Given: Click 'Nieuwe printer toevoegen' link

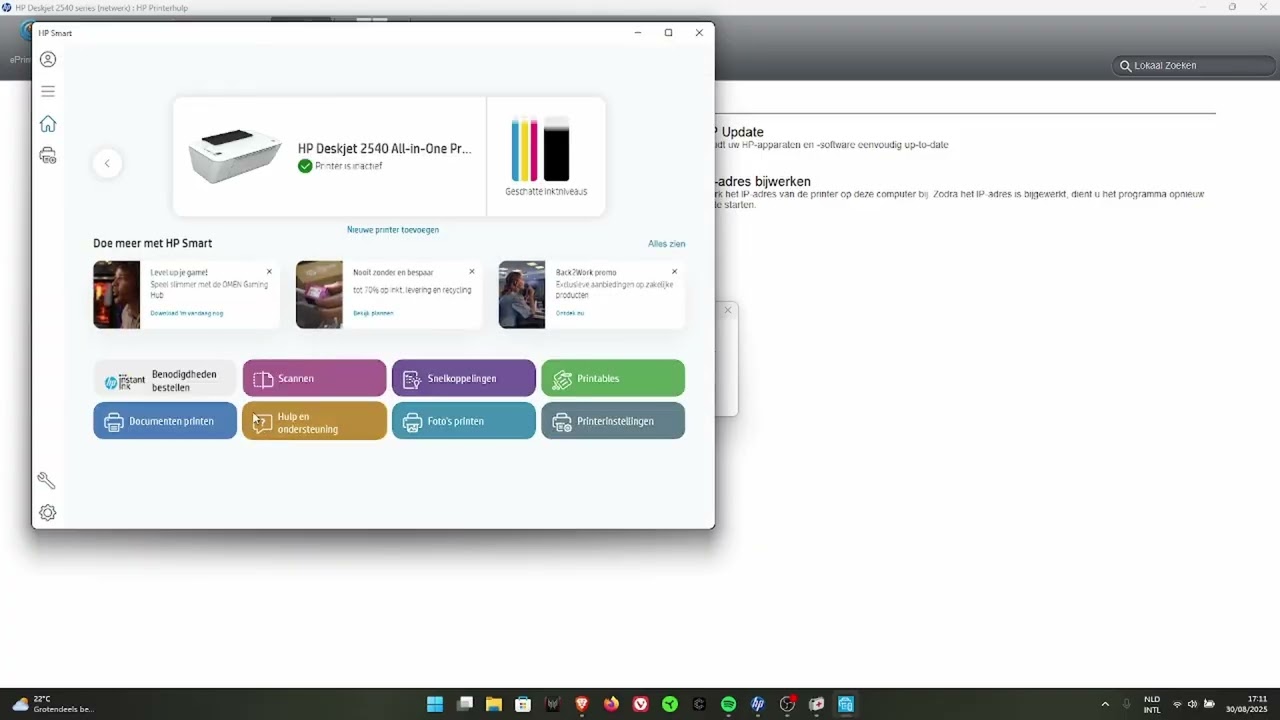Looking at the screenshot, I should 393,230.
